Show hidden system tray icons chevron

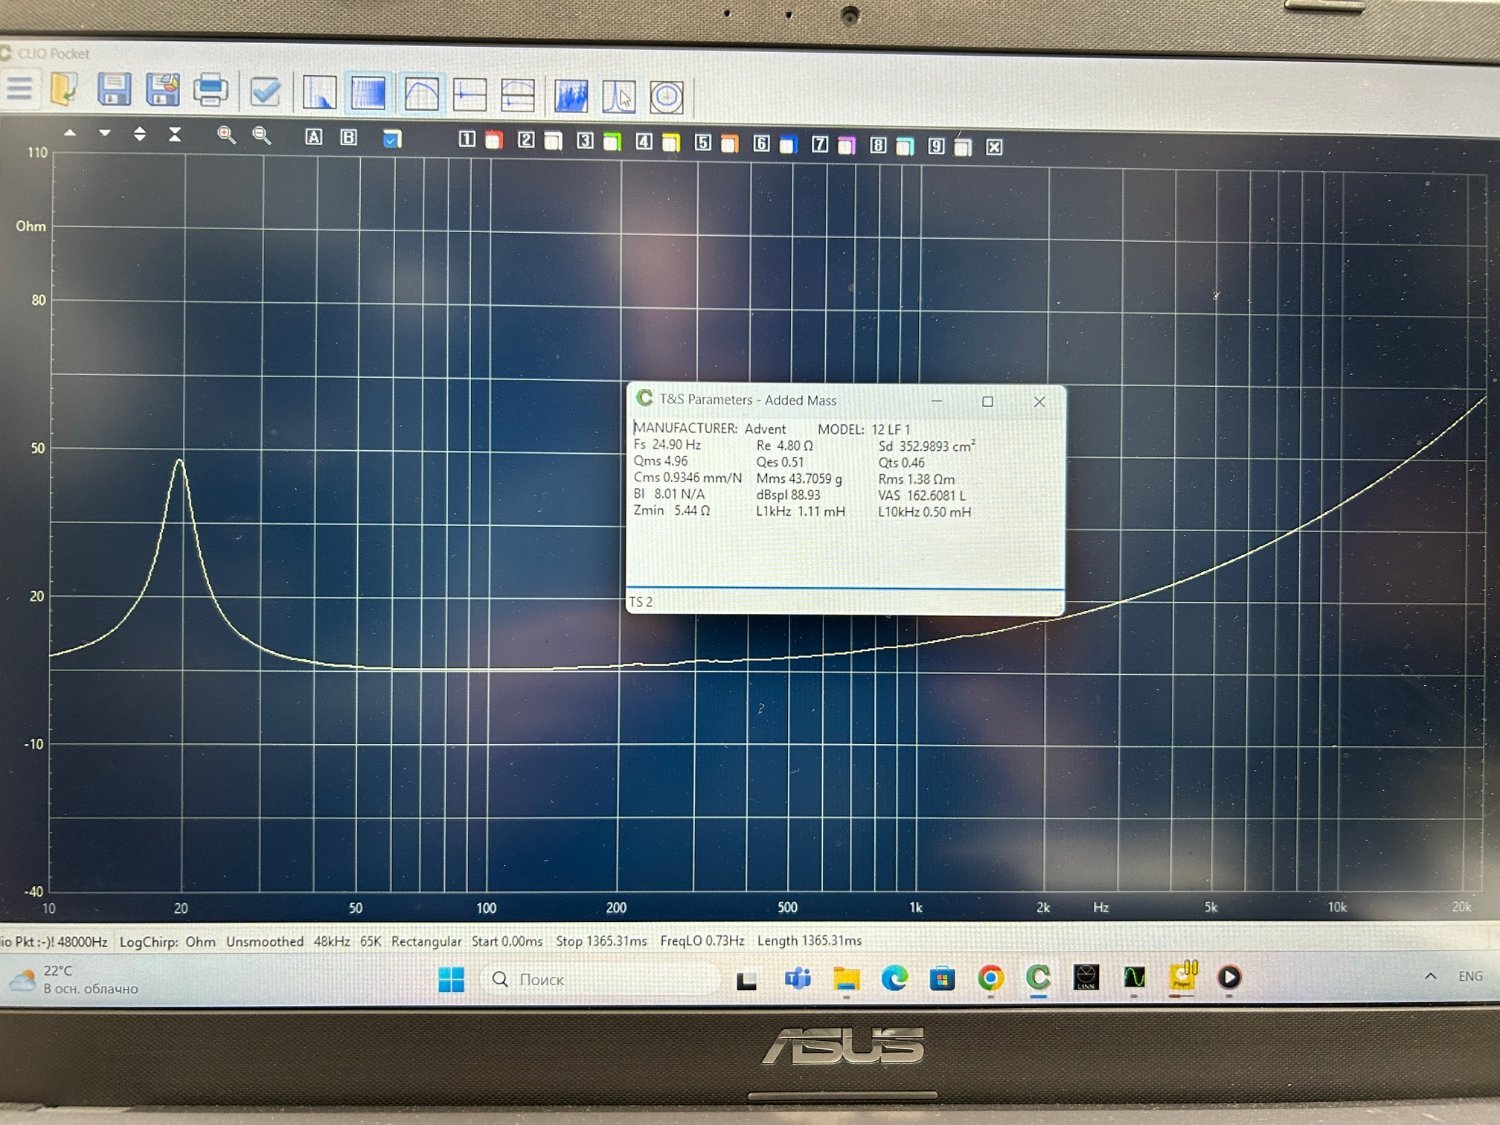click(x=1431, y=976)
